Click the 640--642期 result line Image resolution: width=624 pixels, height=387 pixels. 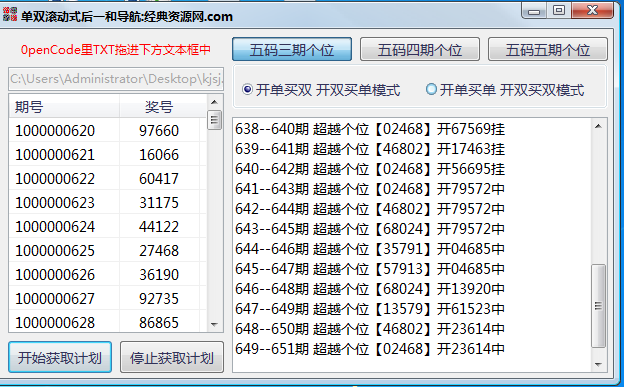[x=370, y=169]
